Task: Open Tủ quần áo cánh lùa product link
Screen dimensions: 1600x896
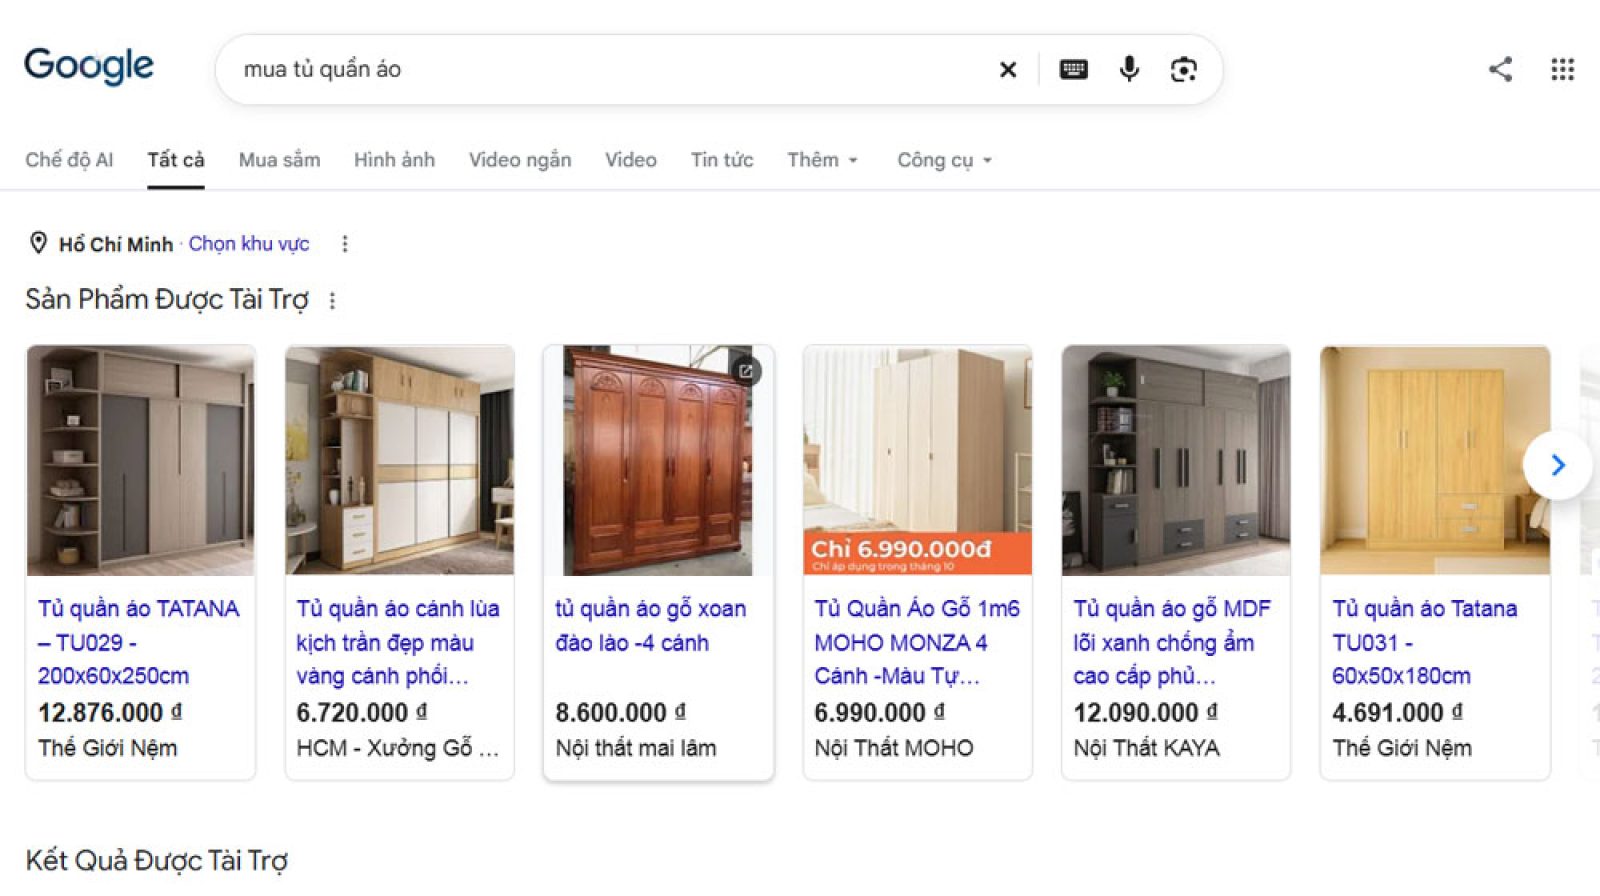Action: 398,642
